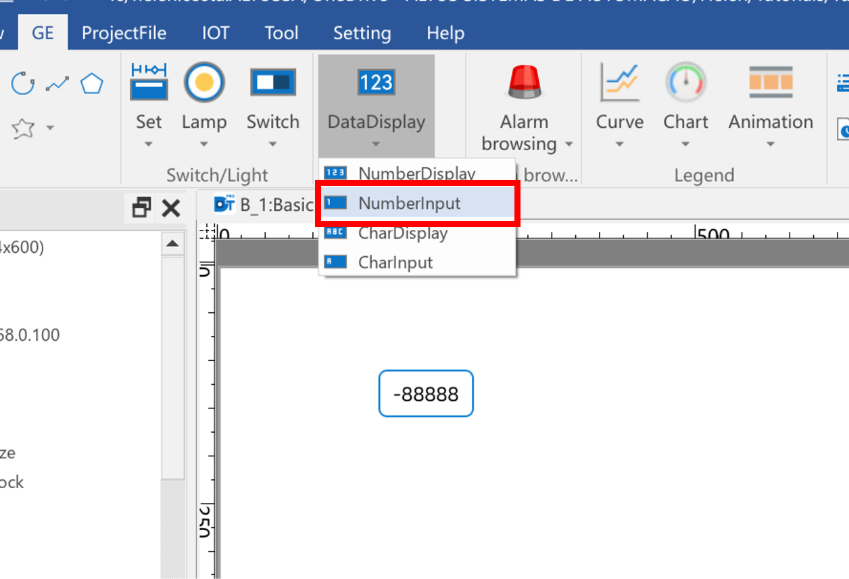The height and width of the screenshot is (579, 849).
Task: Click the DataDisplay 123 icon
Action: tap(376, 82)
